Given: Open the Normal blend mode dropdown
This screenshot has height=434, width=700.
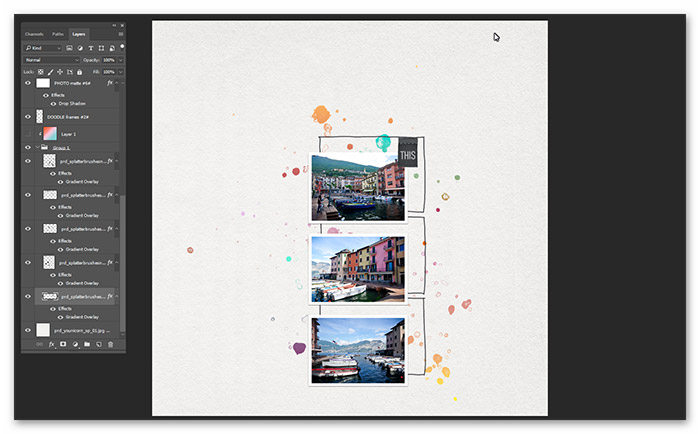Looking at the screenshot, I should 51,60.
